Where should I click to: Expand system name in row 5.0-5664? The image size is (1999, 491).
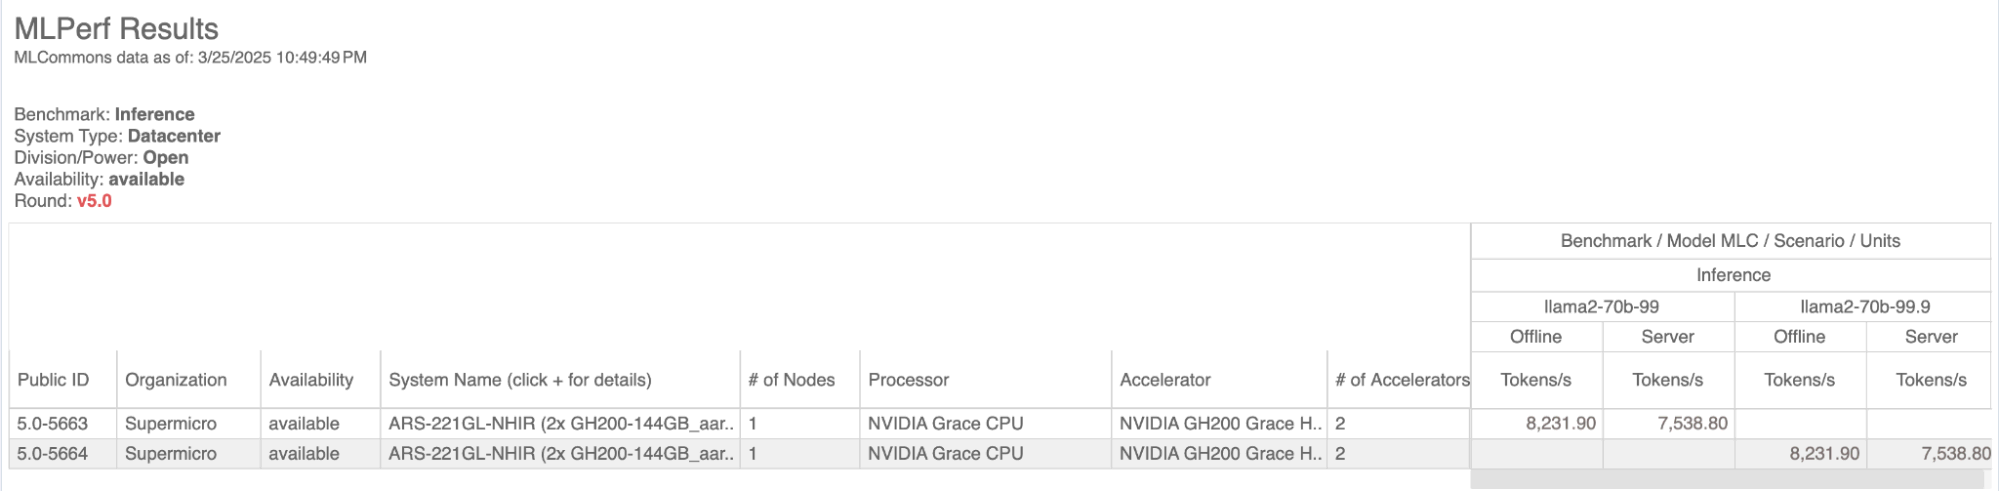click(x=561, y=453)
